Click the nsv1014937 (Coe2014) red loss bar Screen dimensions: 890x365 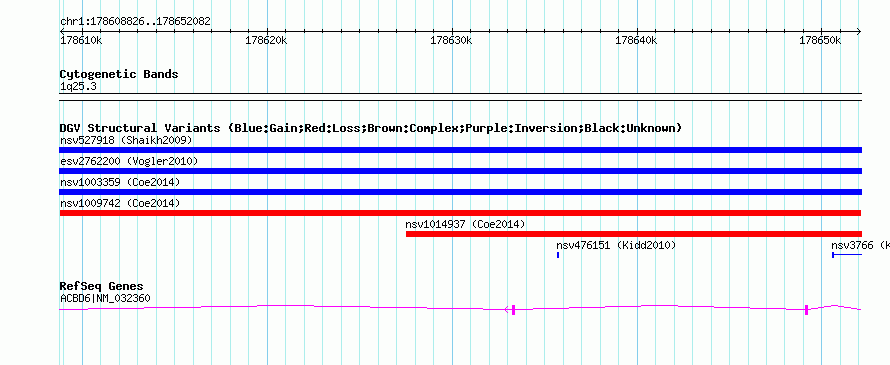pyautogui.click(x=634, y=234)
